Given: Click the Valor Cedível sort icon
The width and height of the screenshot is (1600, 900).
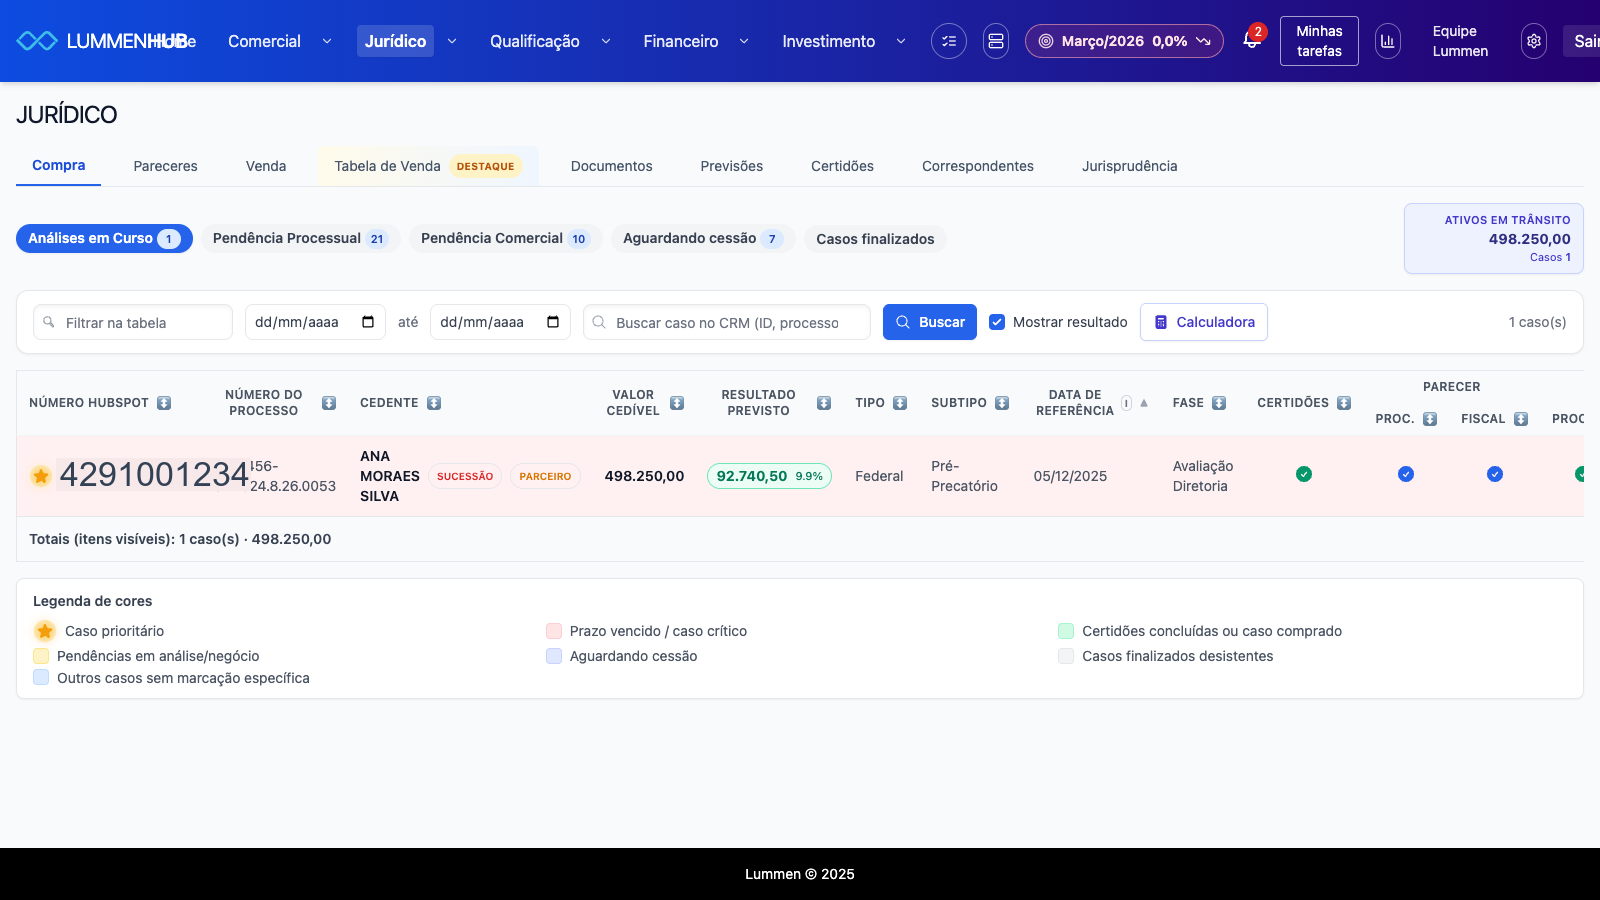Looking at the screenshot, I should [x=677, y=403].
